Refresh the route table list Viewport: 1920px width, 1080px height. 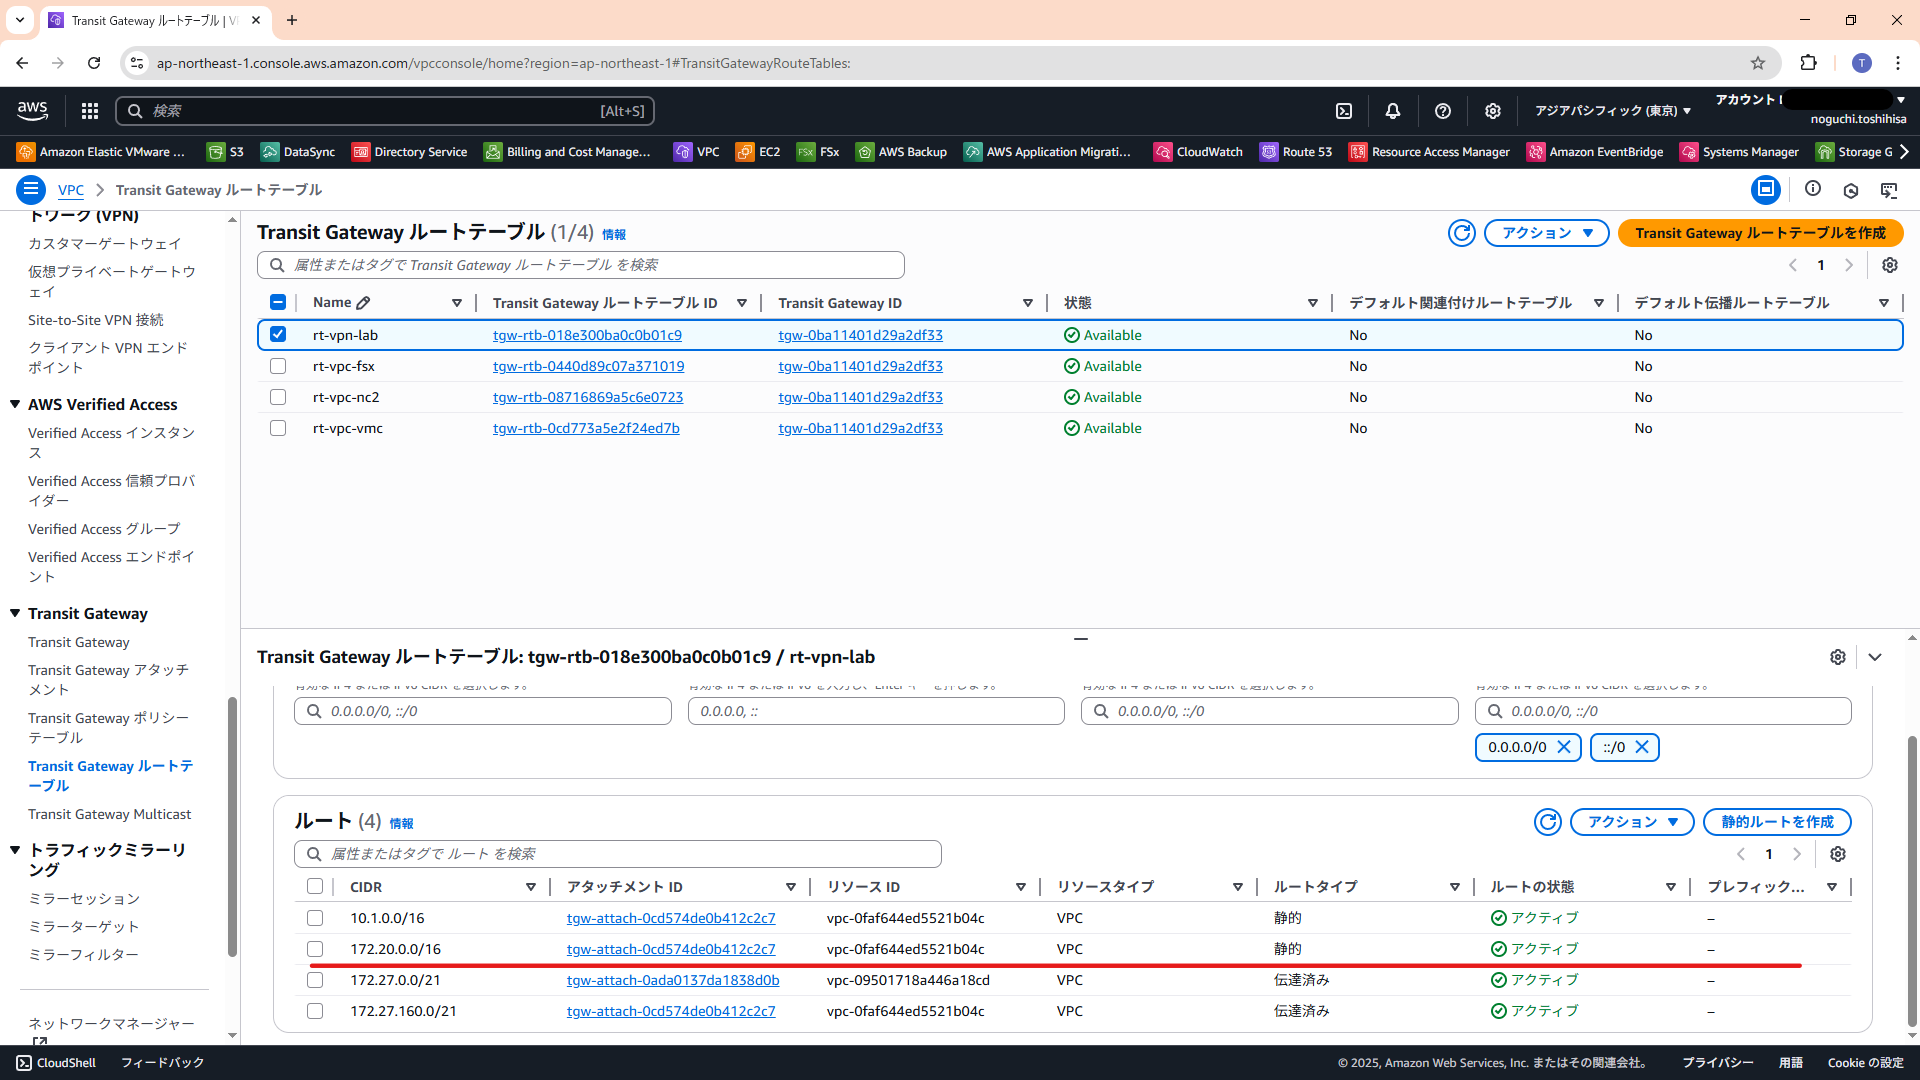point(1461,233)
